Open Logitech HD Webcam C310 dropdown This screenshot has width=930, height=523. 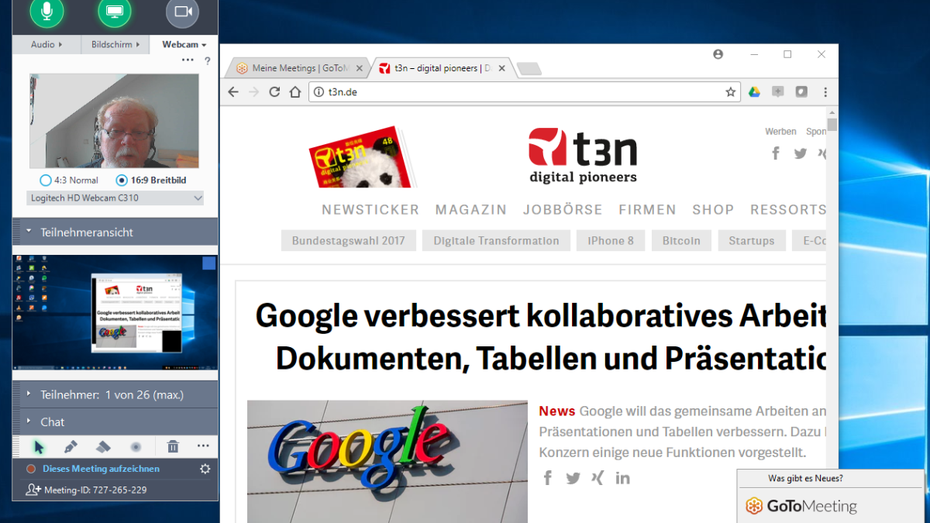pos(115,198)
